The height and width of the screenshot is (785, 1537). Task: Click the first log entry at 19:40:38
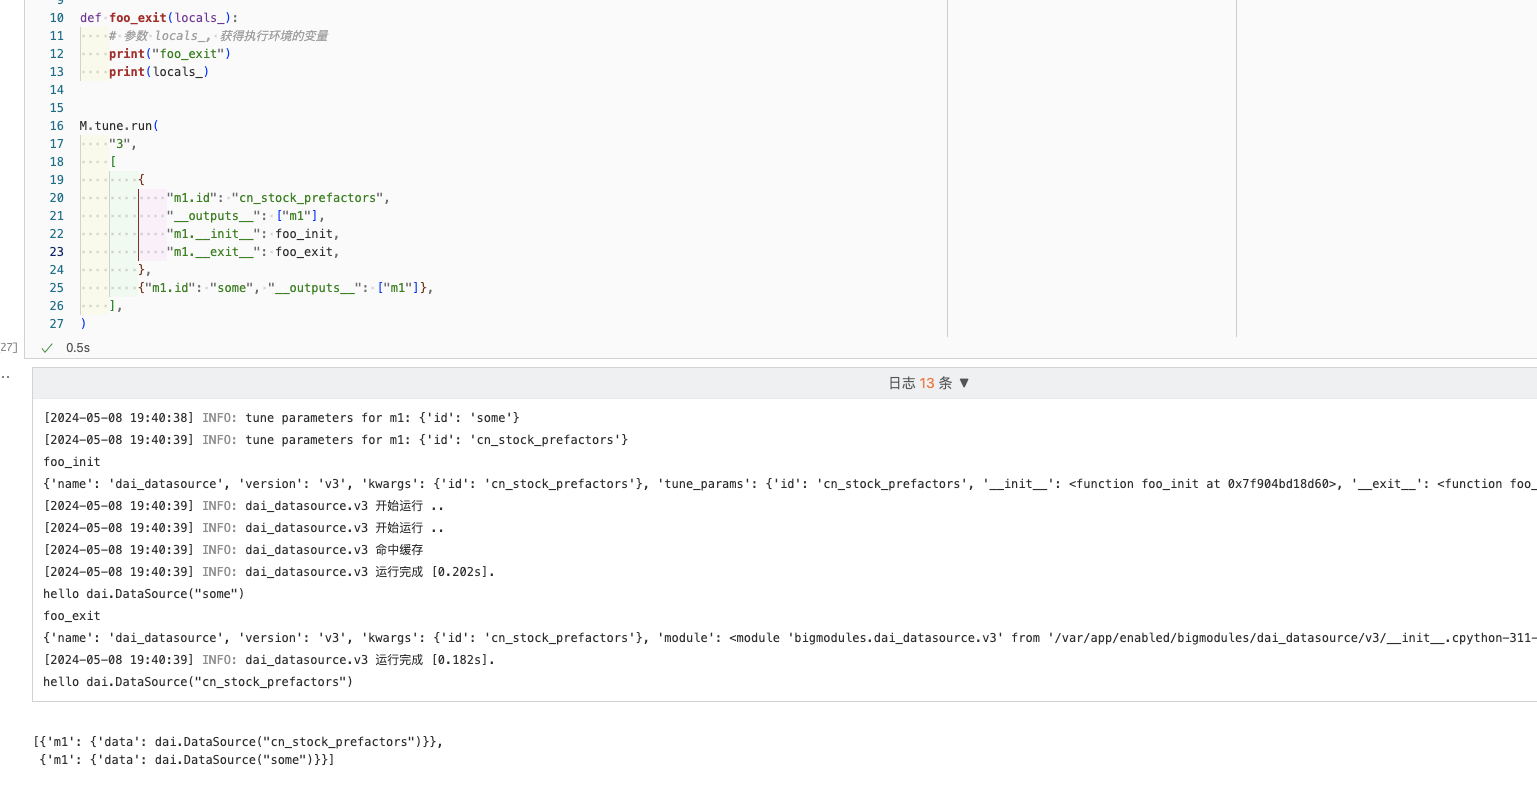(281, 418)
